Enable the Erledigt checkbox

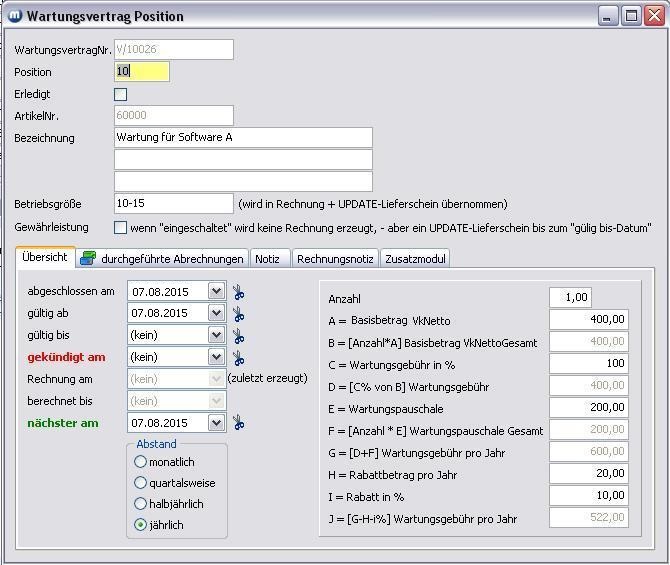pos(121,94)
